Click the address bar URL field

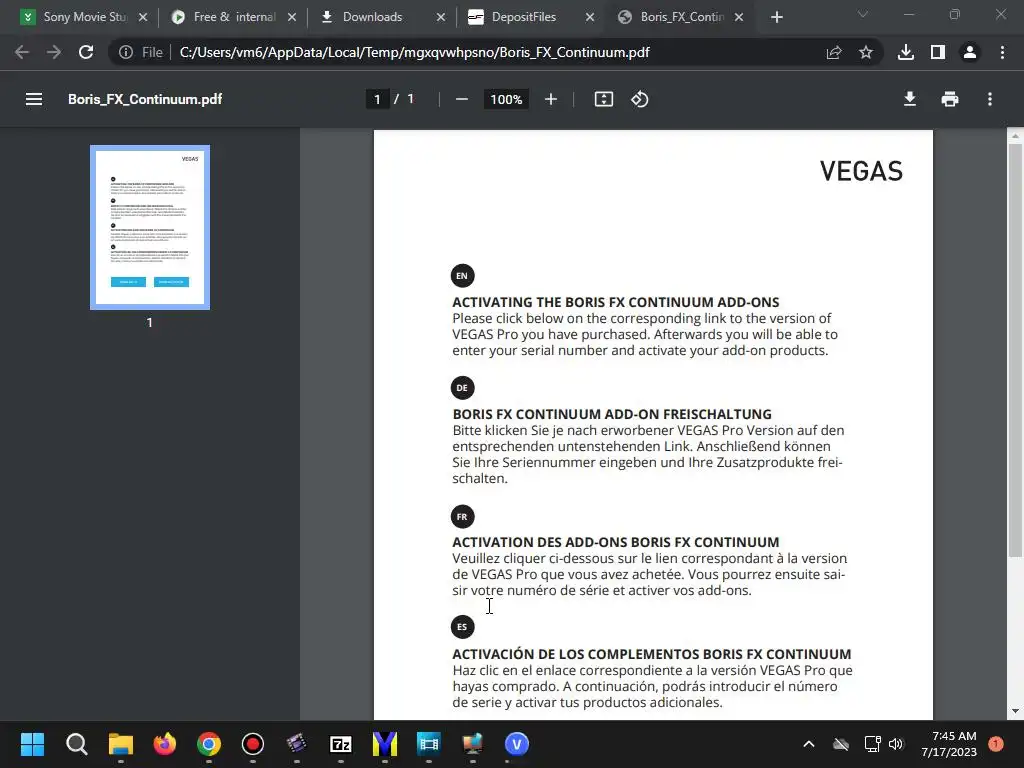(x=414, y=52)
